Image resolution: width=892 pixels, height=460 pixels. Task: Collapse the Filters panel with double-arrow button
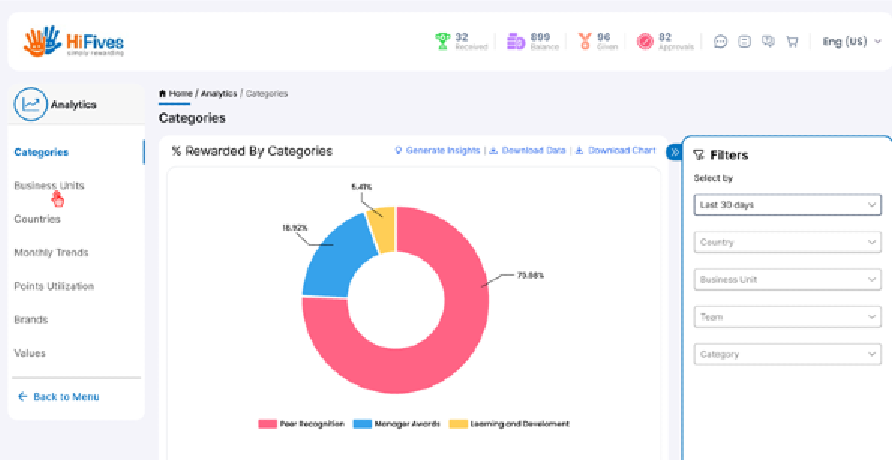(x=673, y=152)
